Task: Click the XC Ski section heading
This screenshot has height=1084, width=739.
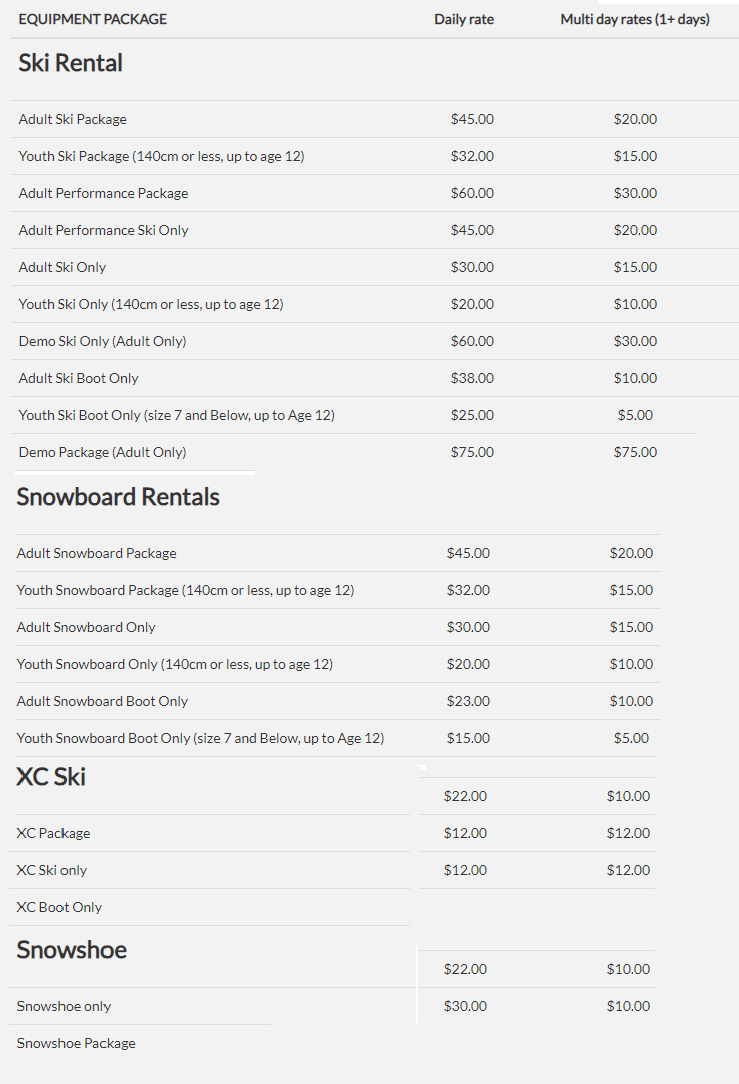Action: point(51,776)
